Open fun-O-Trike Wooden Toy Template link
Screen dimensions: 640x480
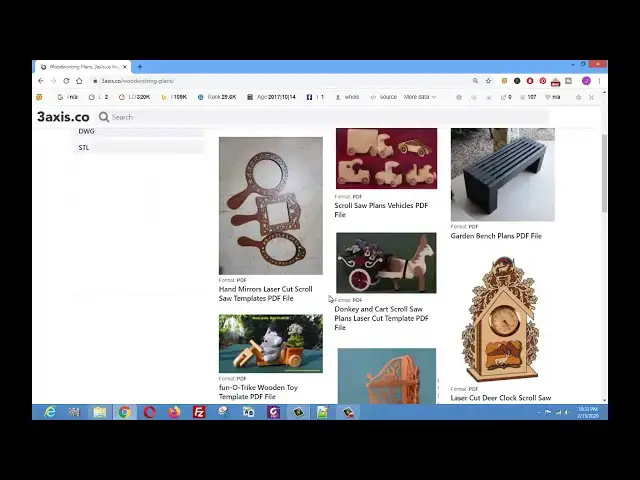(x=258, y=392)
